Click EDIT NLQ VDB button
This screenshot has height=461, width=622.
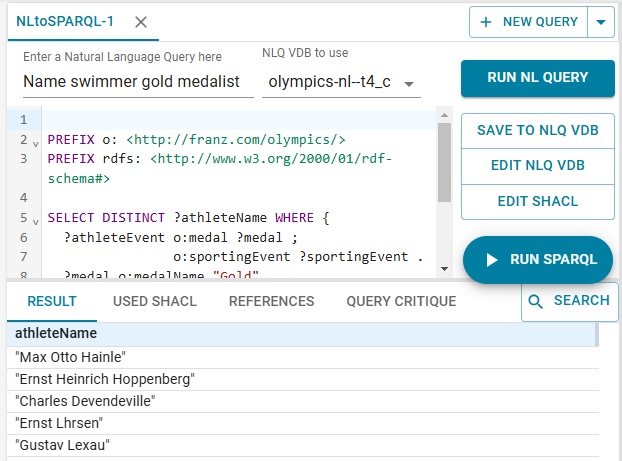coord(538,165)
